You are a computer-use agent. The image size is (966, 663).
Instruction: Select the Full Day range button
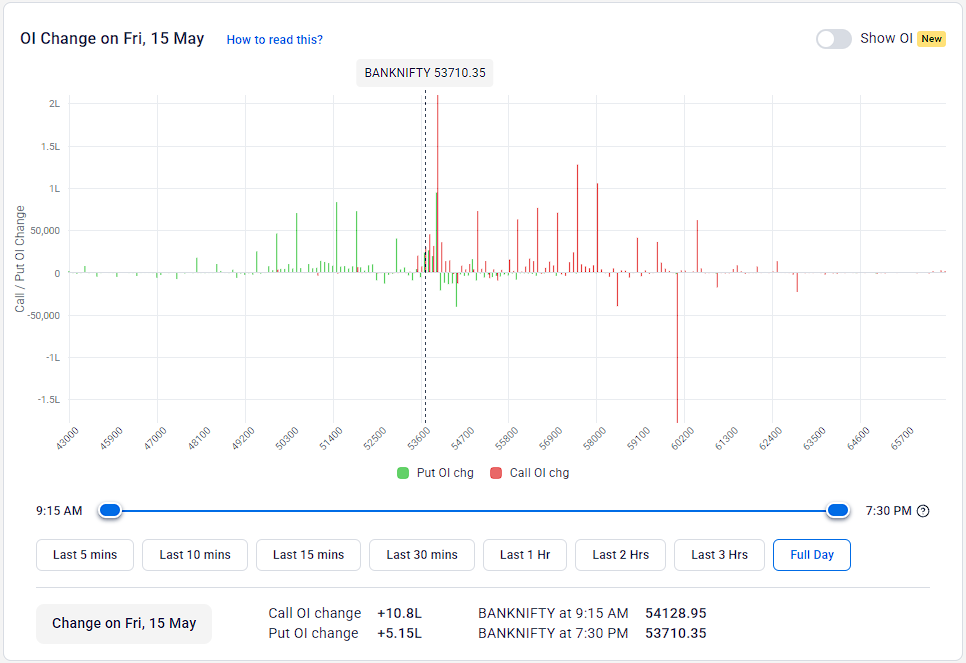pos(812,555)
